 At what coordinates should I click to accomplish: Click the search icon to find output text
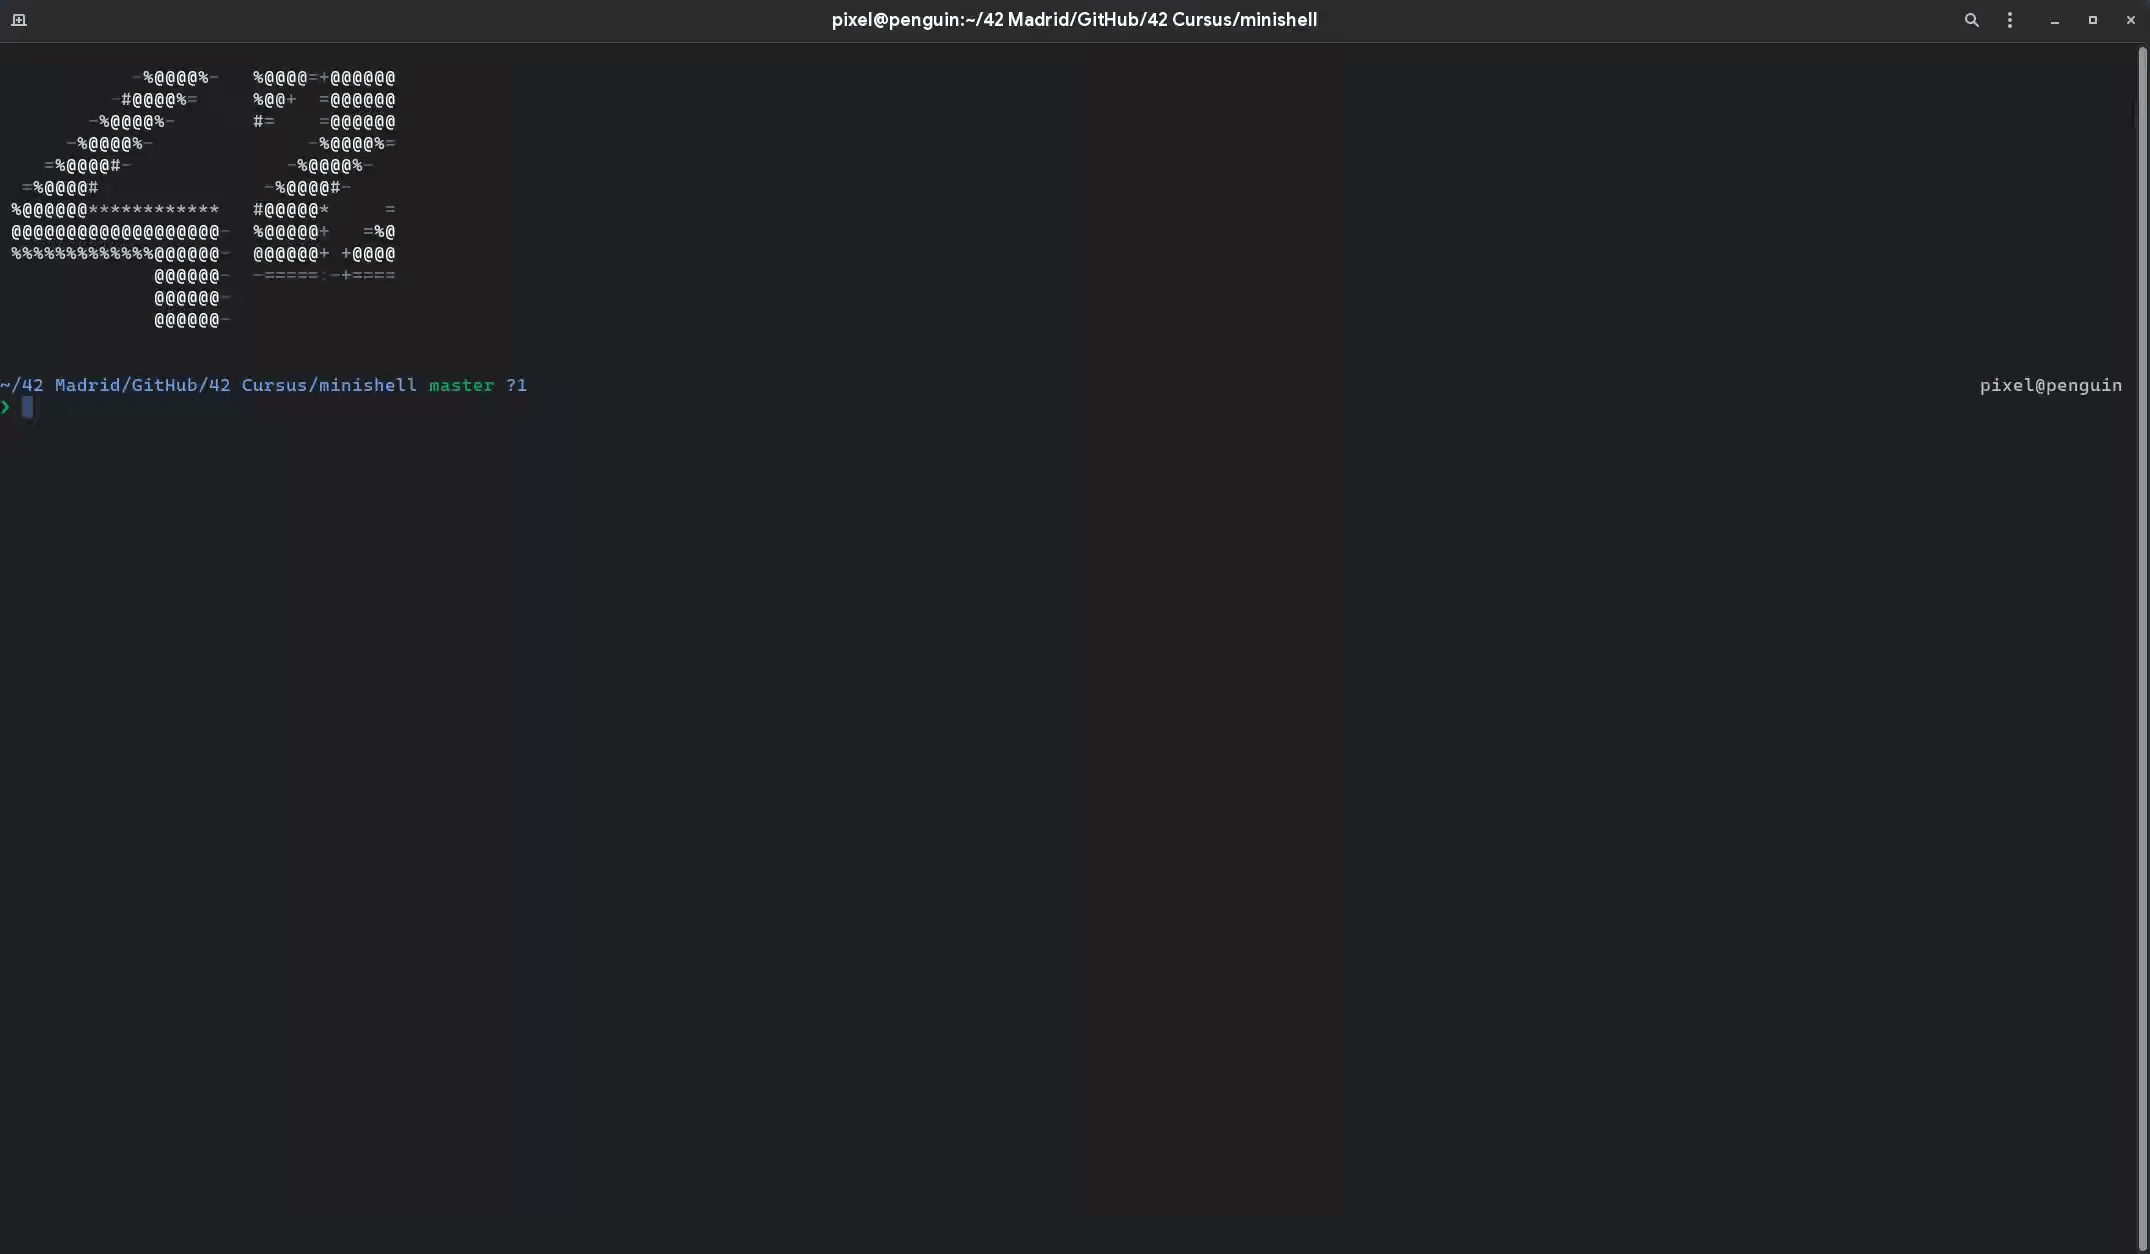point(1970,20)
